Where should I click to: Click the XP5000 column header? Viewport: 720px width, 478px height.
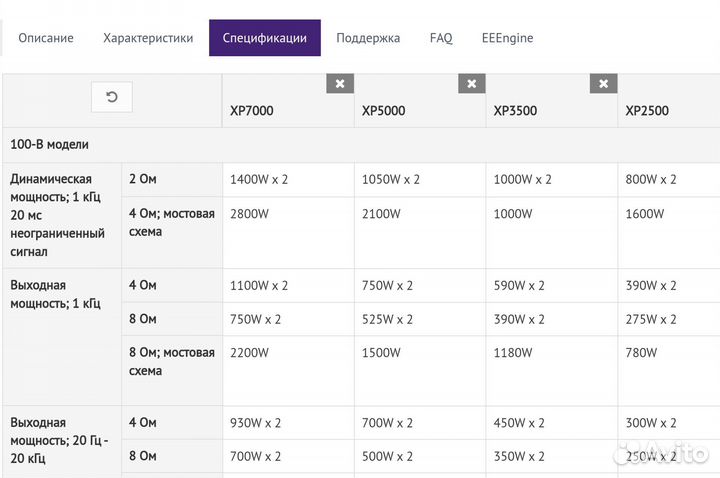(383, 111)
